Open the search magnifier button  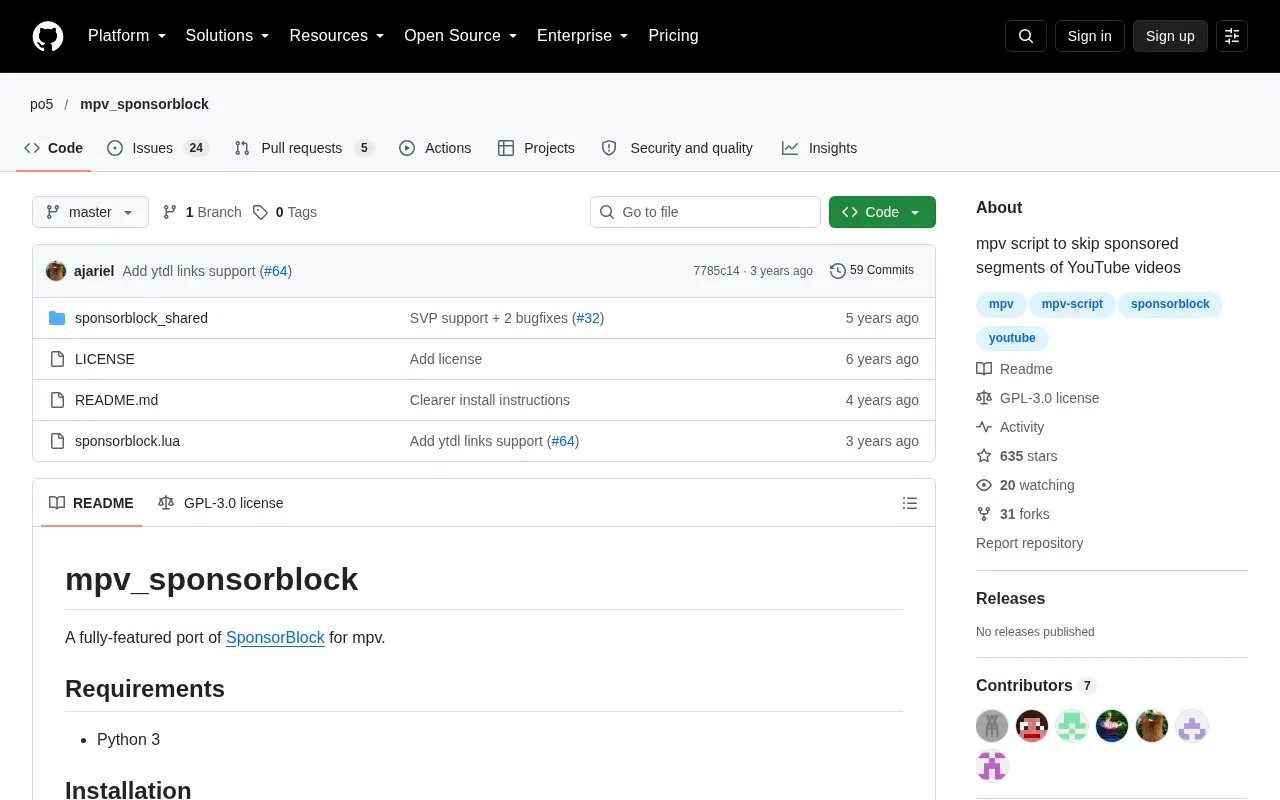tap(1026, 36)
